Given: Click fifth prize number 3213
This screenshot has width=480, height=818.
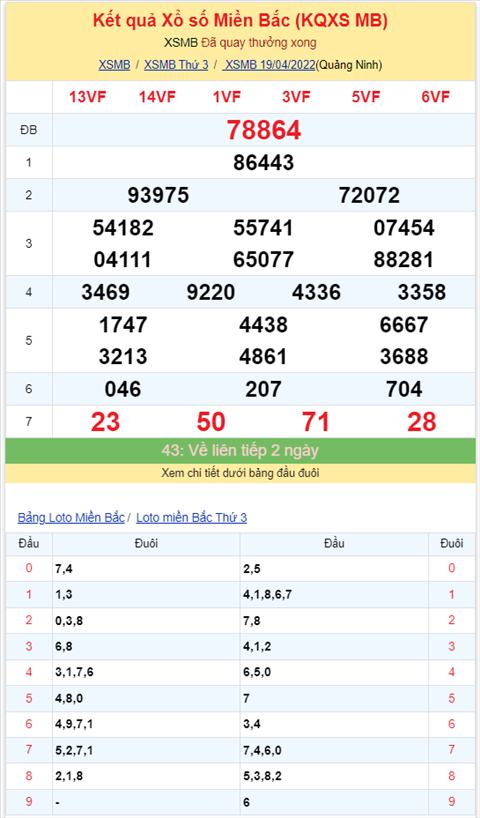Looking at the screenshot, I should pos(123,357).
